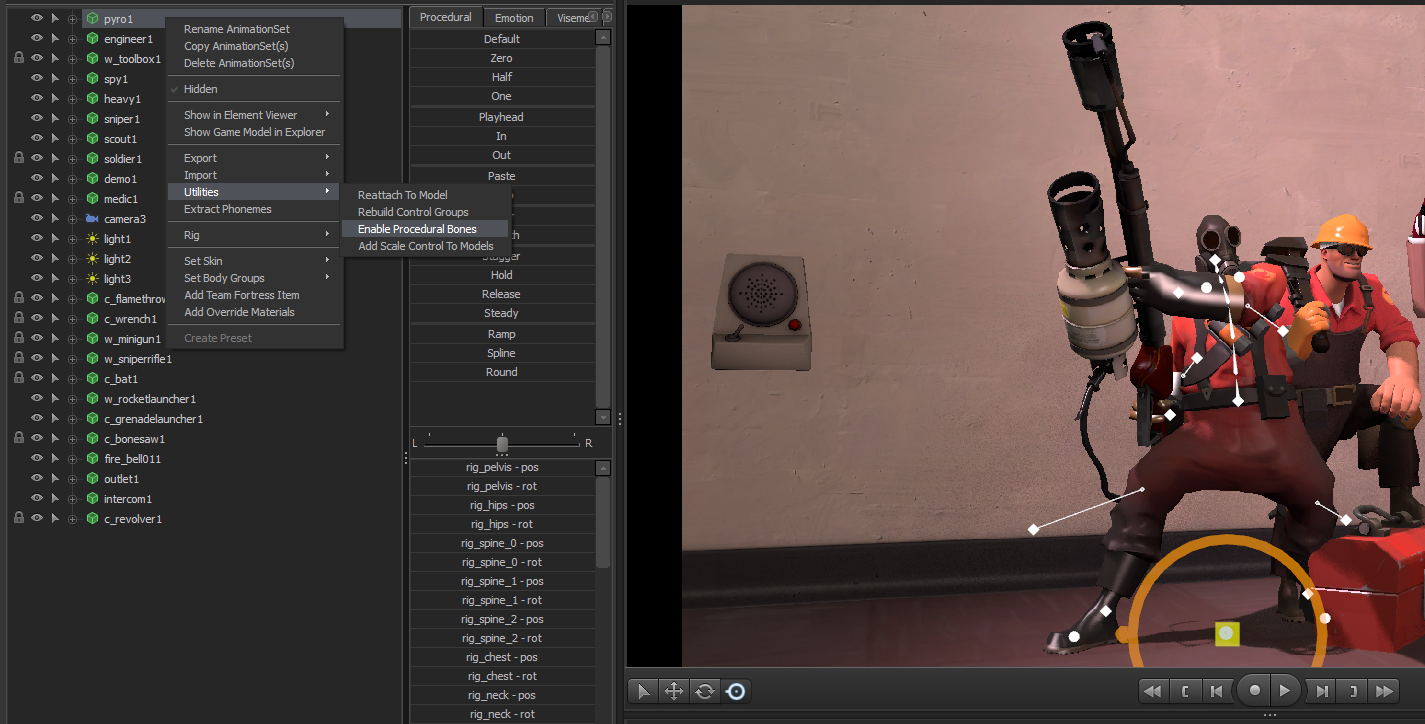The image size is (1425, 724).
Task: Expand the heavy1 tree node
Action: tap(72, 99)
